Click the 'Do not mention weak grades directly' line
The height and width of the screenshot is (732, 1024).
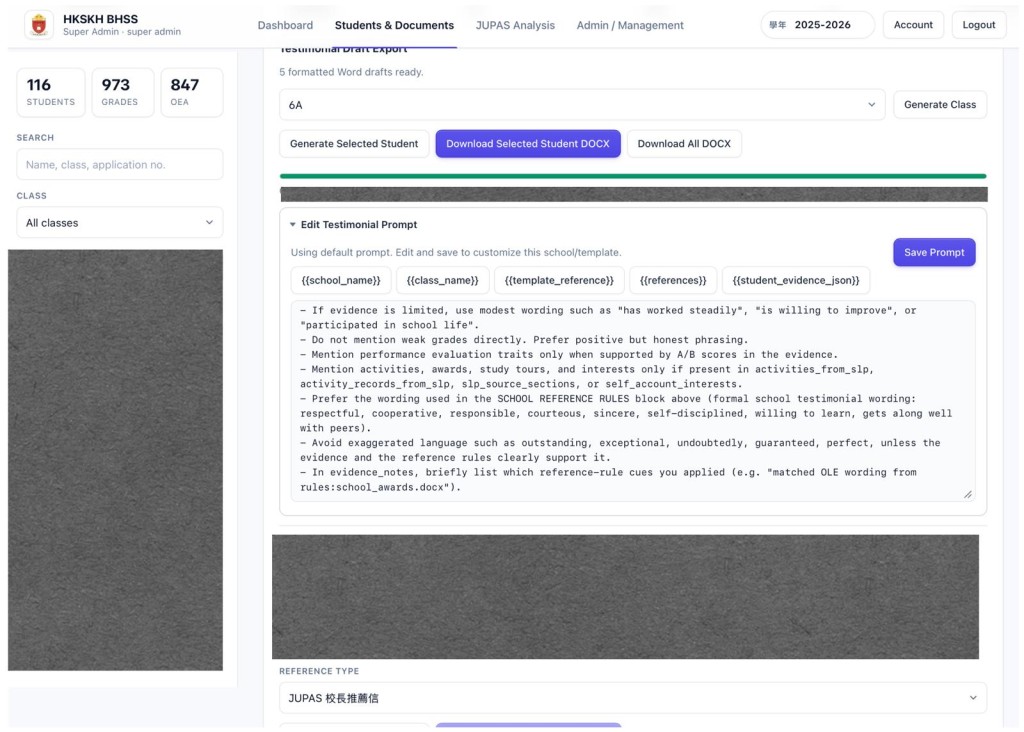coord(524,340)
